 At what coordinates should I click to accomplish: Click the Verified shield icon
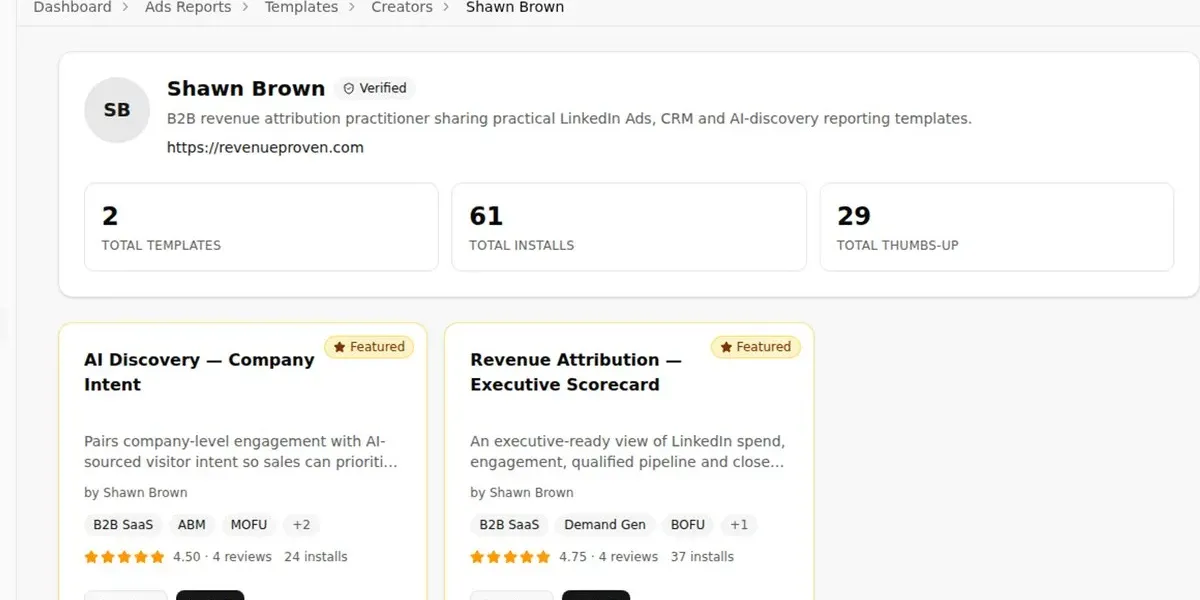click(x=349, y=88)
